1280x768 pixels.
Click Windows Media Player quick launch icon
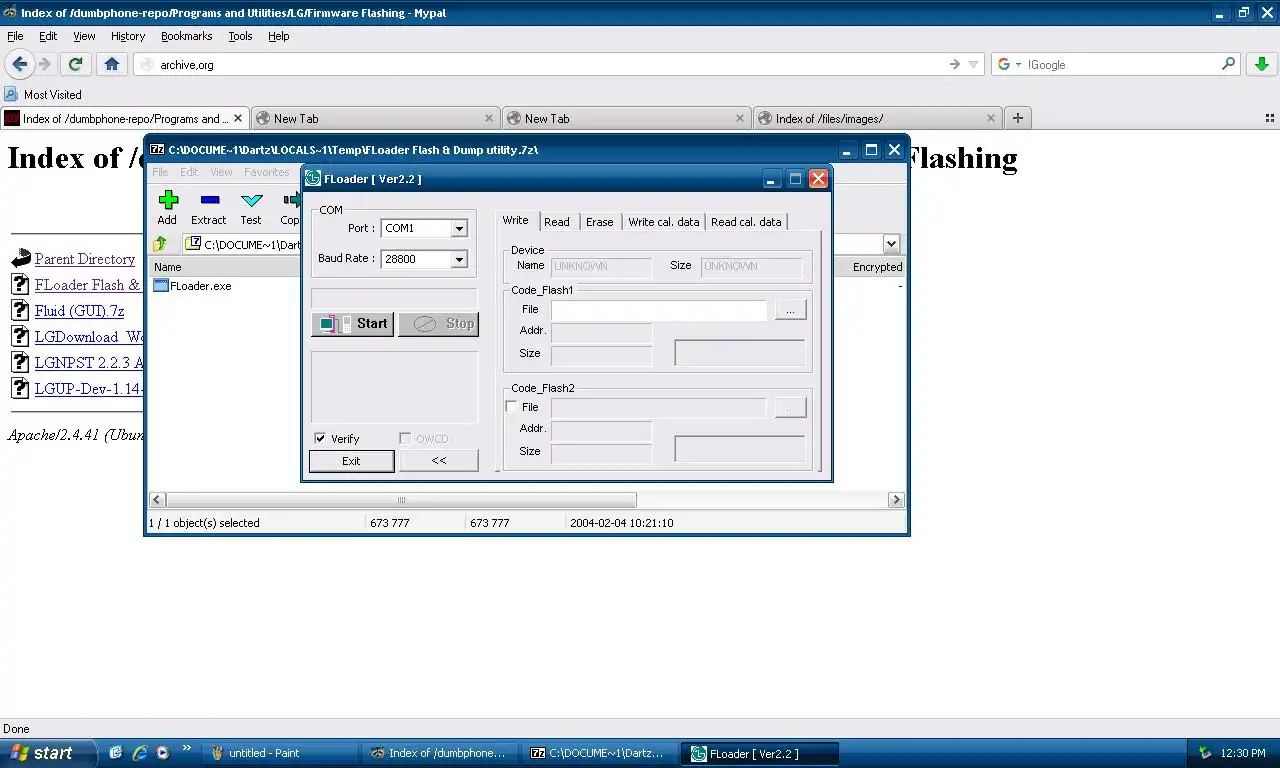(x=163, y=753)
